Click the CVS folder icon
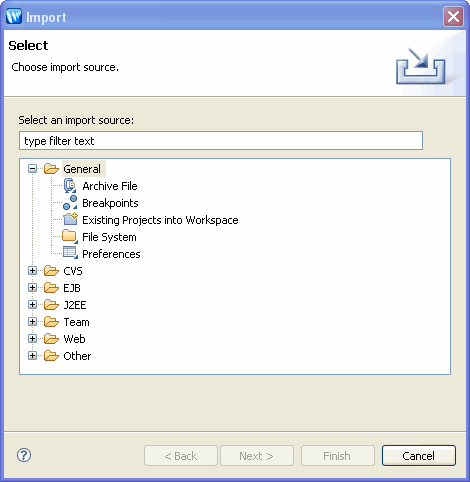470x482 pixels. [x=51, y=271]
